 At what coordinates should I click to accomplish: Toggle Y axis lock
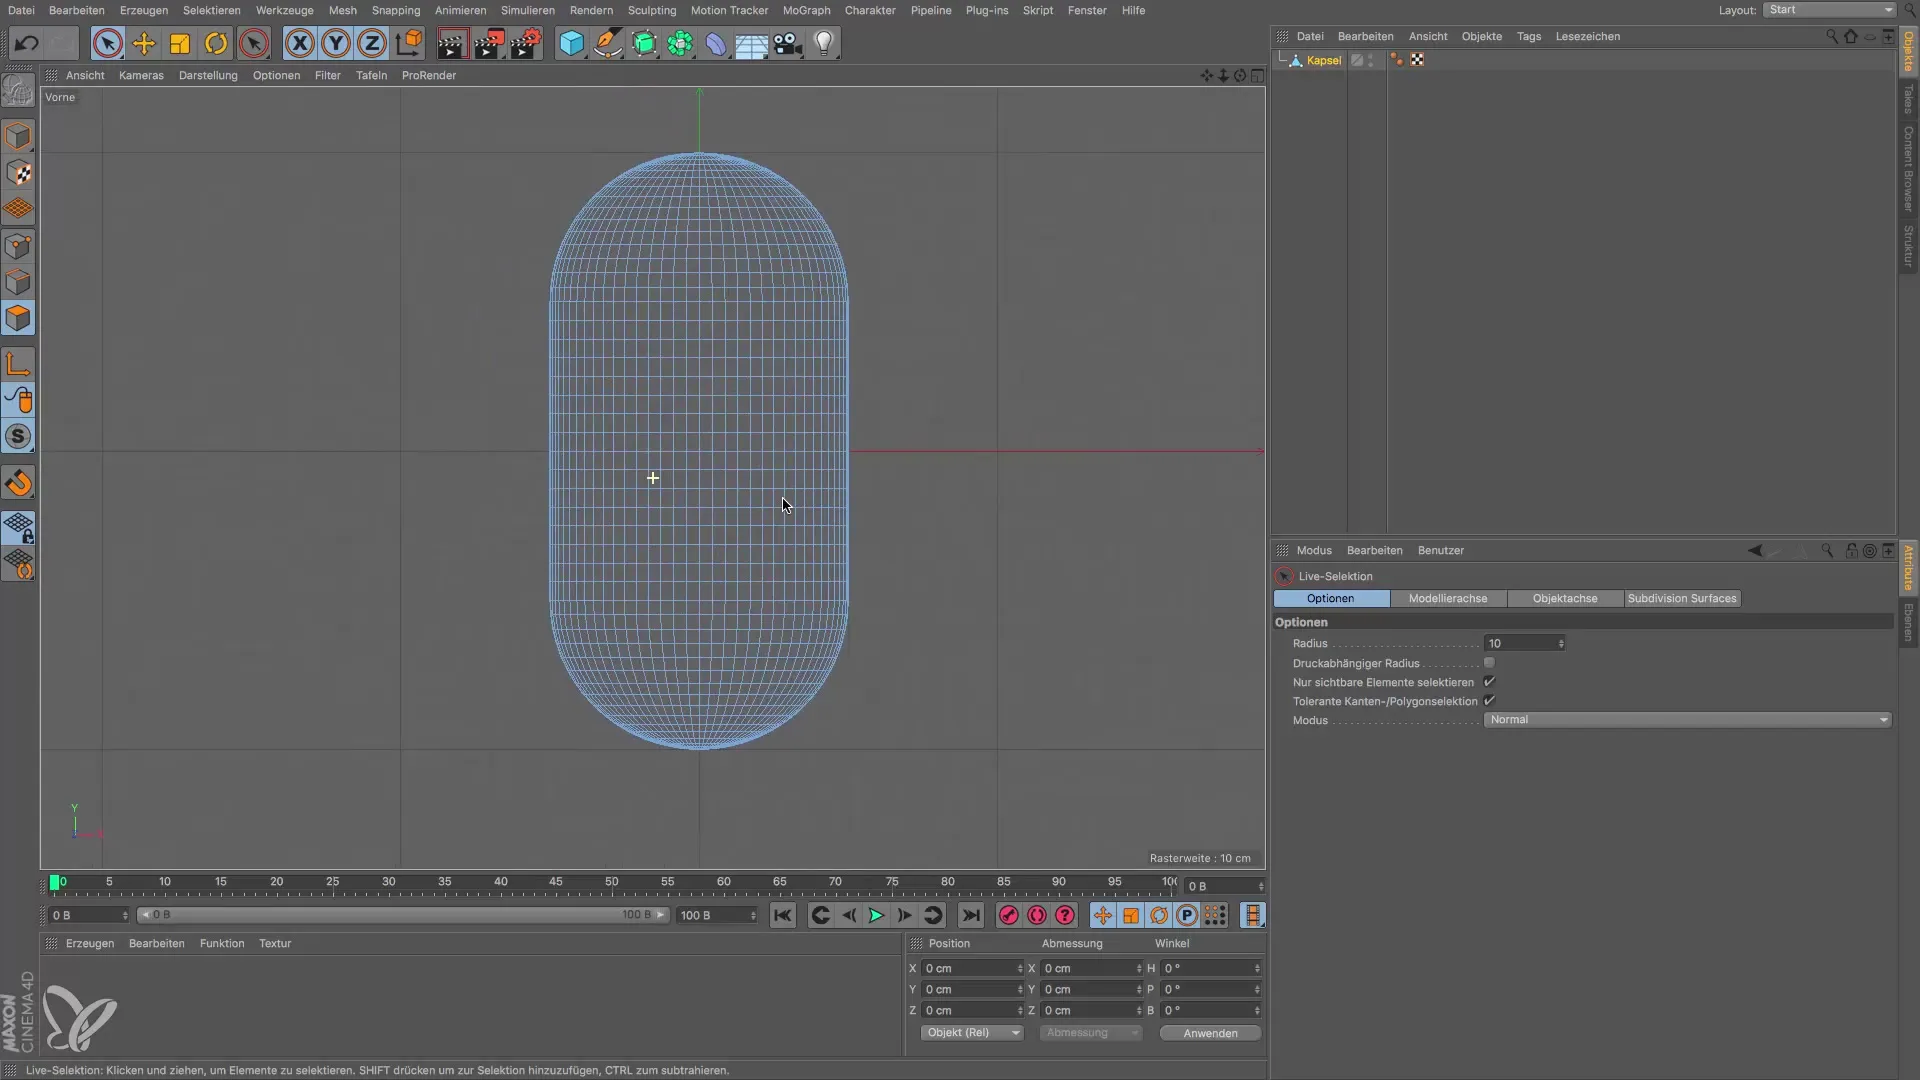336,43
